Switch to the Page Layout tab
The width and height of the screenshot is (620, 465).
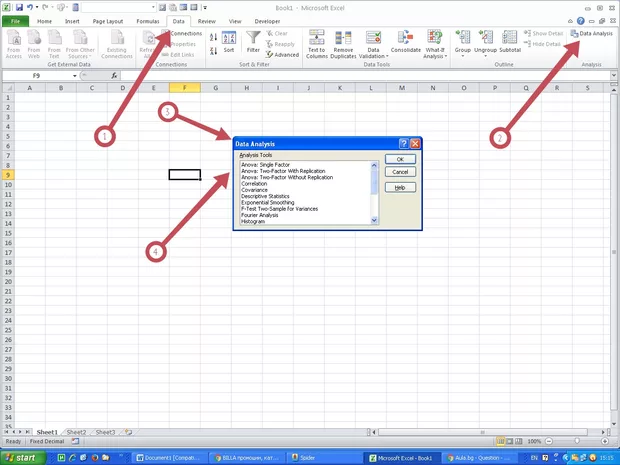coord(108,21)
